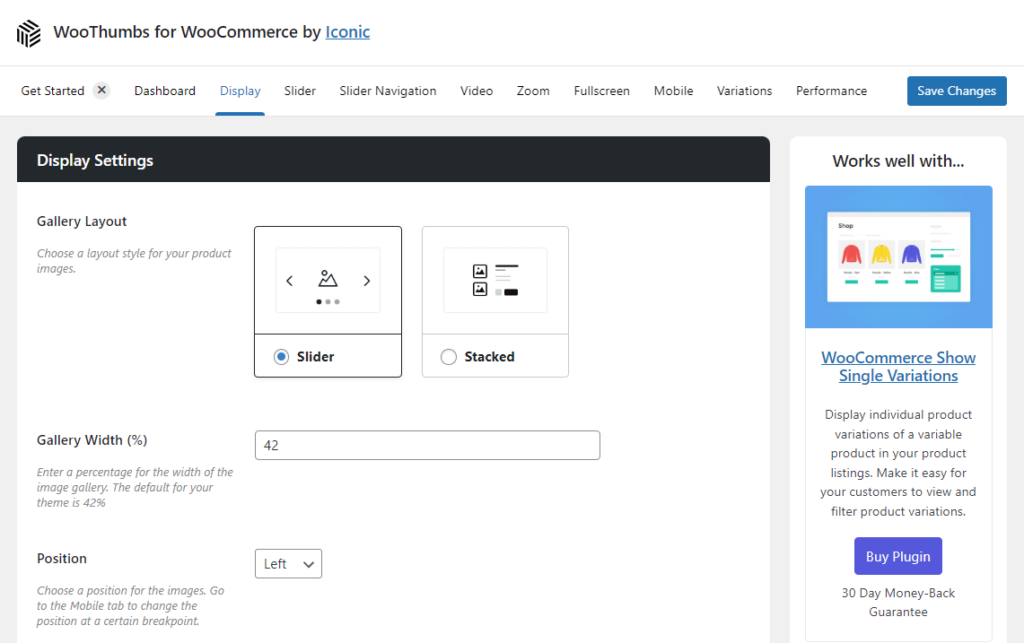1024x643 pixels.
Task: Open the WooCommerce Show Single Variations link
Action: pos(898,367)
